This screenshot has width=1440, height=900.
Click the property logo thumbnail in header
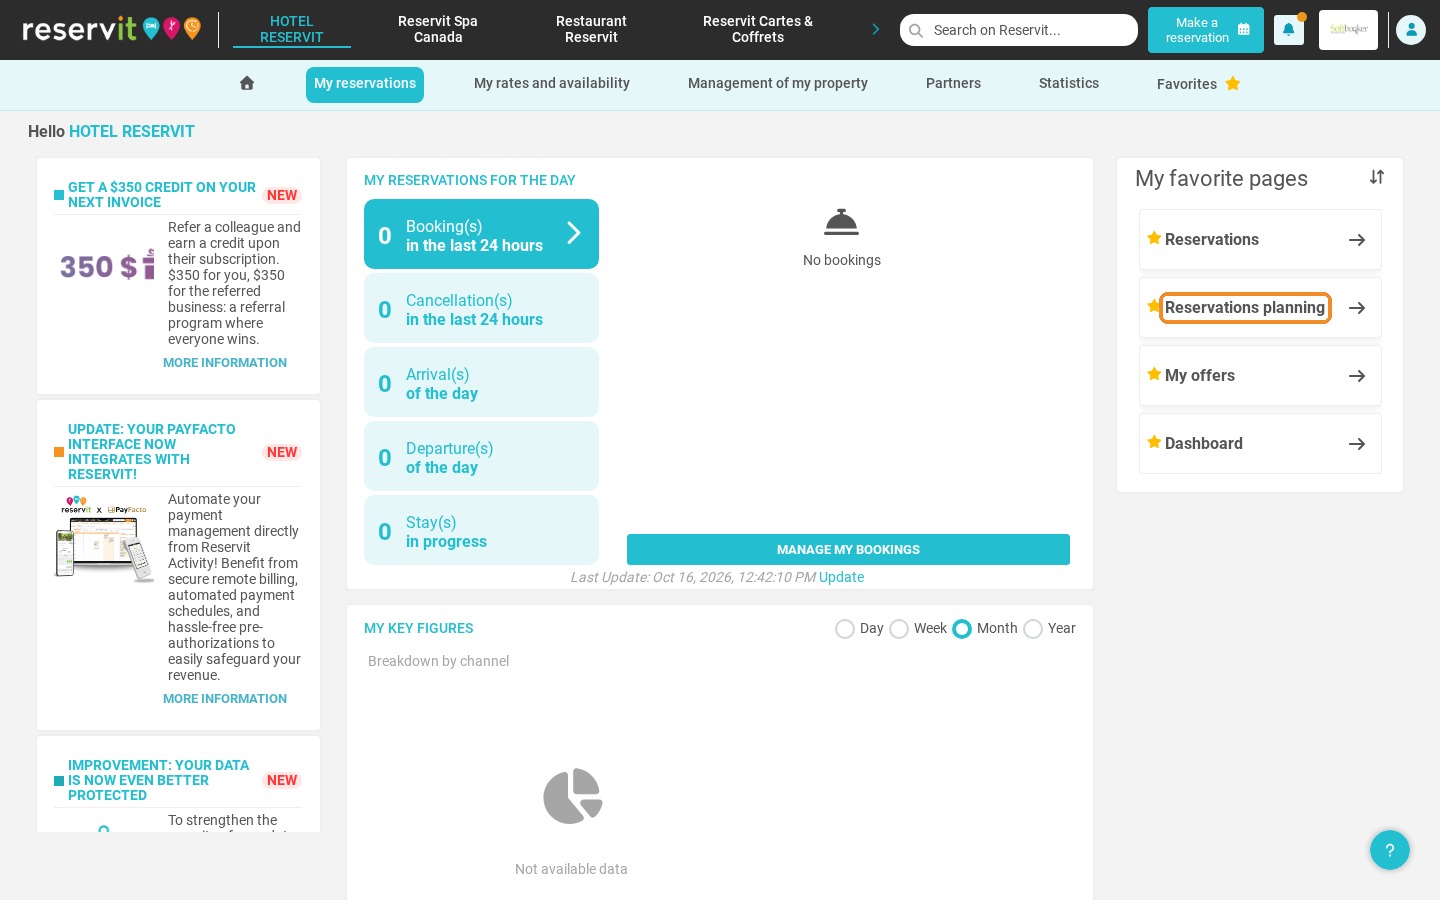click(1348, 30)
